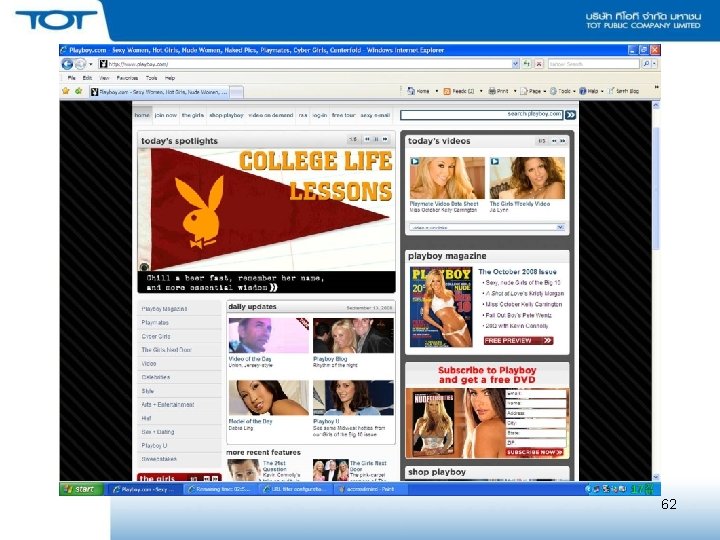Open the Help menu in menu bar
Image resolution: width=720 pixels, height=540 pixels.
point(170,78)
